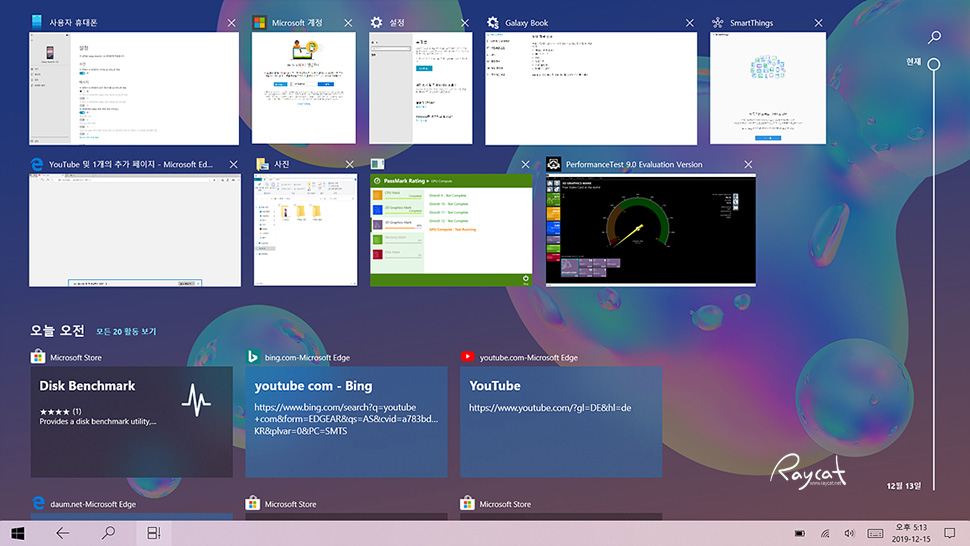Toggle the Task View button
The image size is (970, 546).
pos(153,533)
